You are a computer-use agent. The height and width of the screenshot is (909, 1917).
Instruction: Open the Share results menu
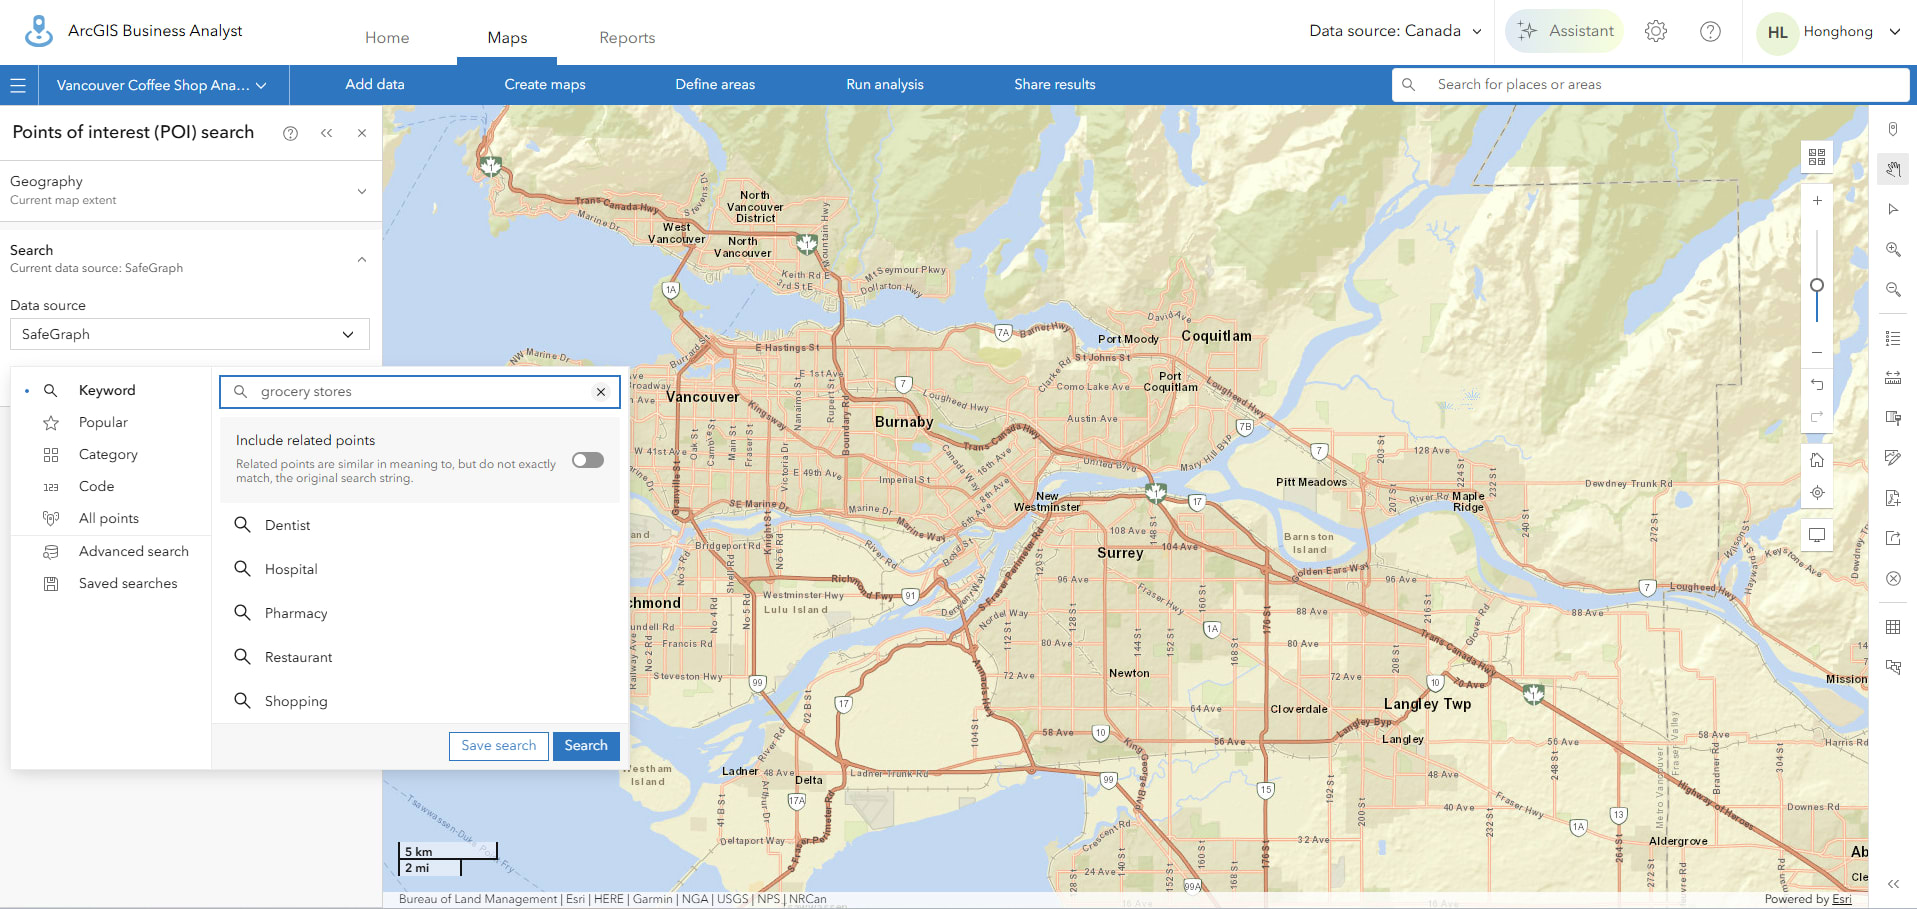1055,84
